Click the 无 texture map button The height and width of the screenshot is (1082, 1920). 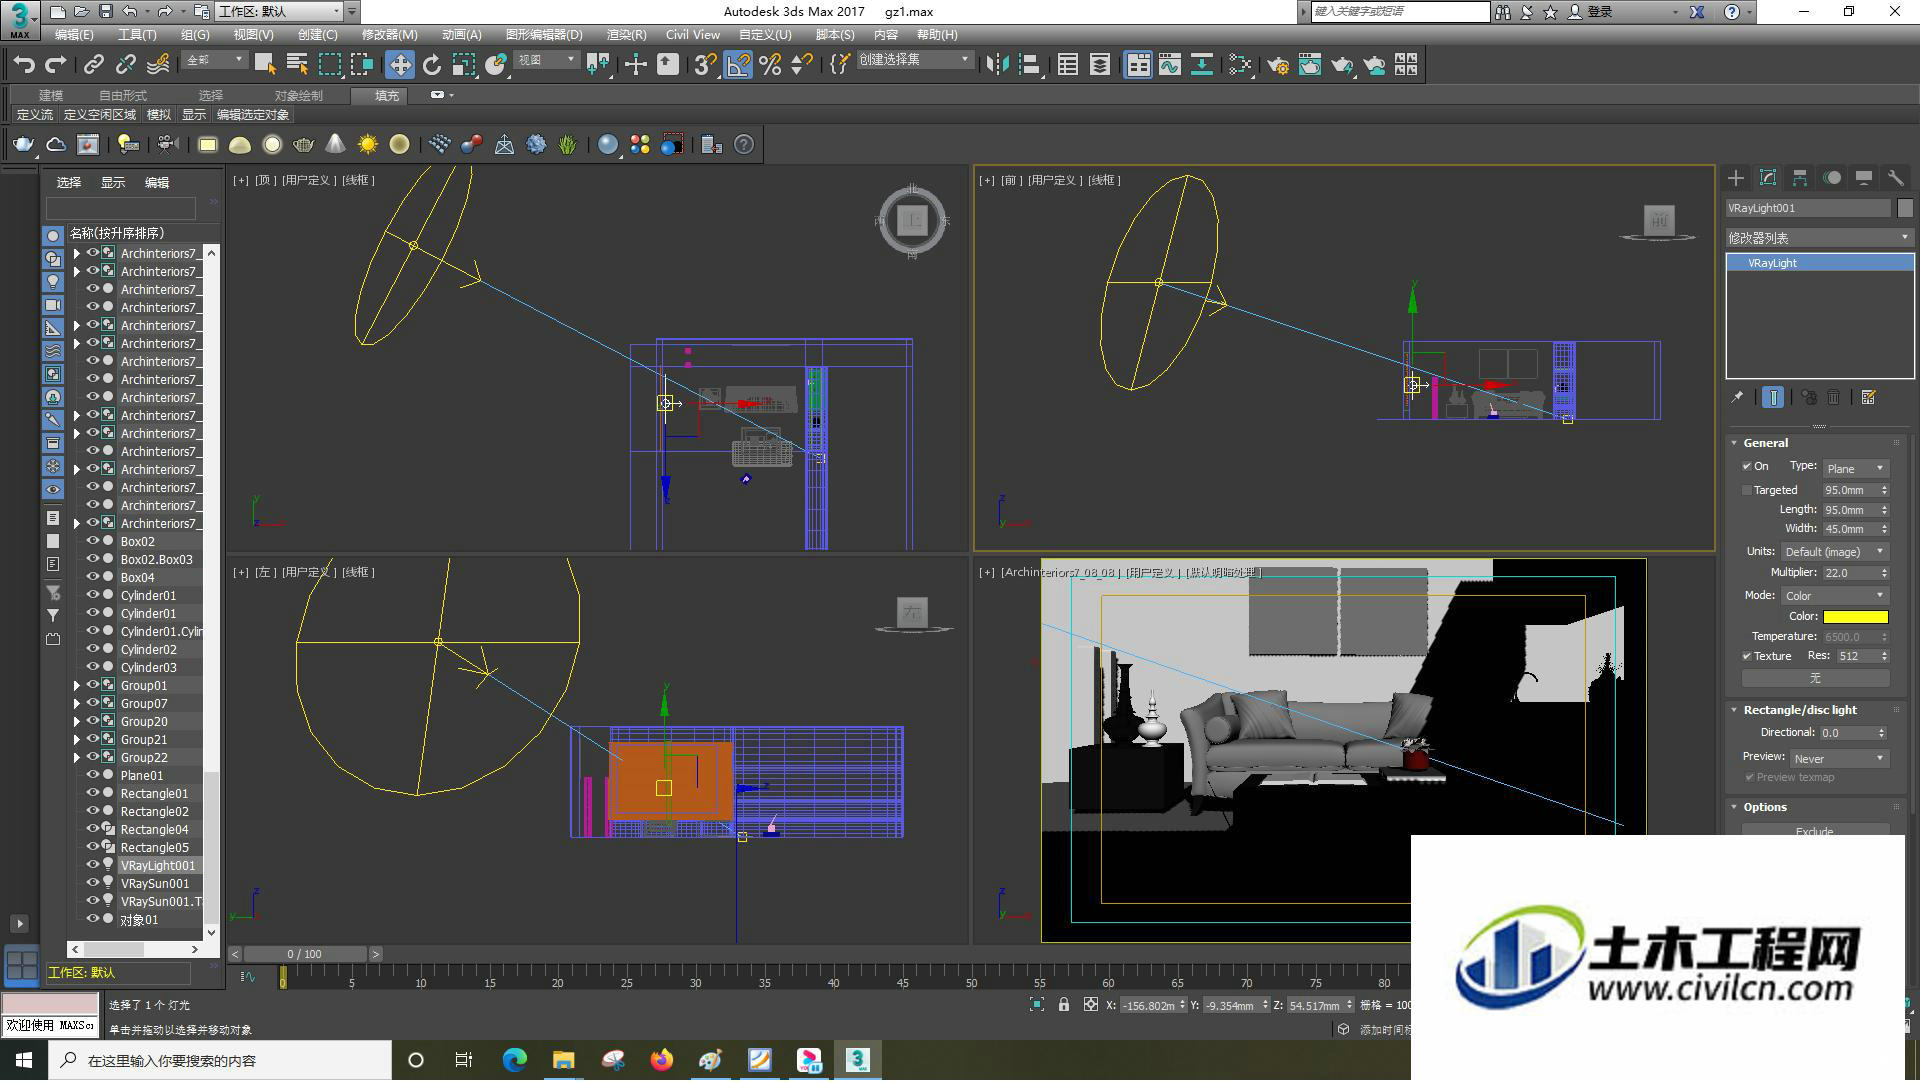click(1815, 679)
